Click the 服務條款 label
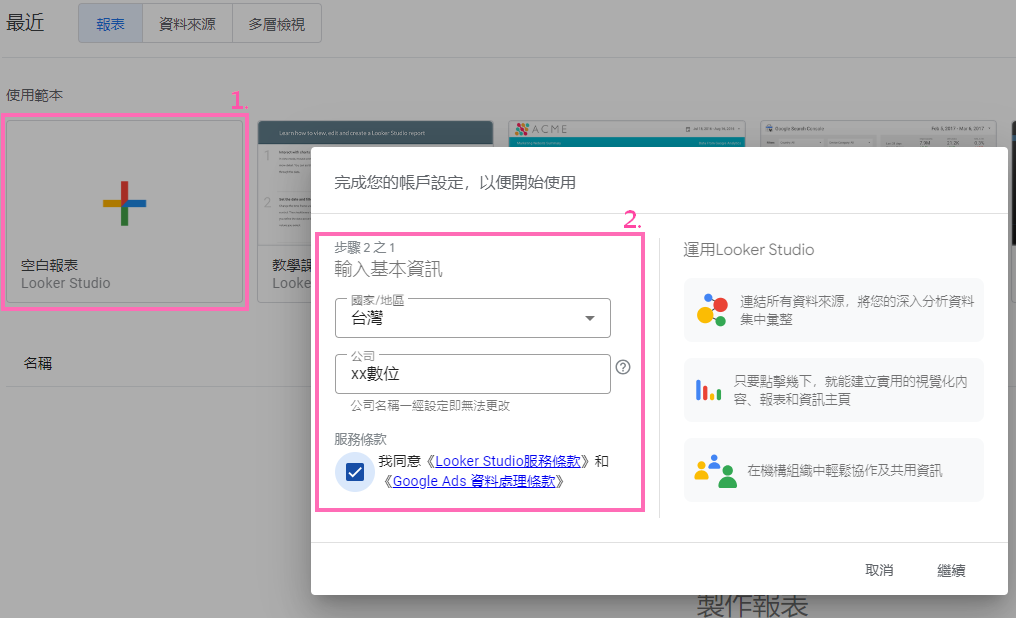The height and width of the screenshot is (618, 1016). [x=360, y=440]
